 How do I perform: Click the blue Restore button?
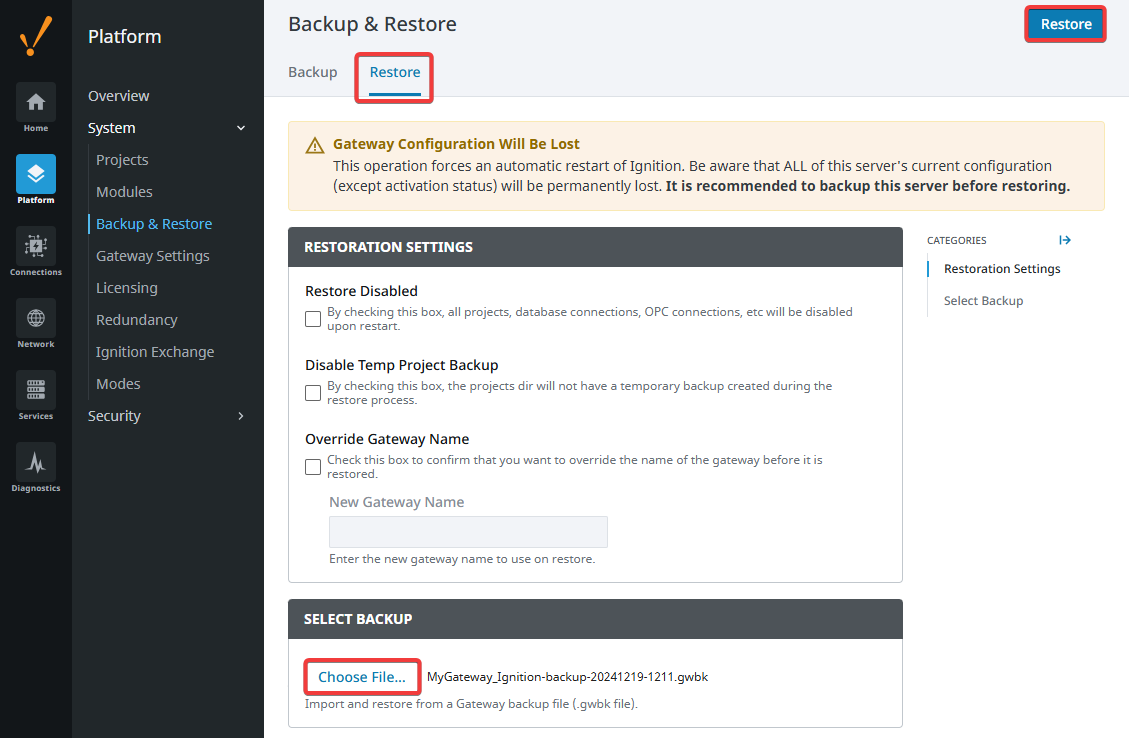[1066, 24]
